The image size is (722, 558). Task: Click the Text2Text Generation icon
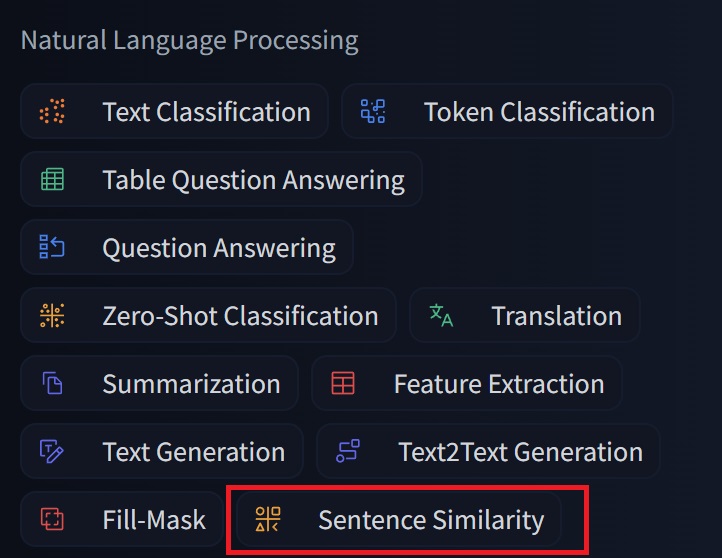348,452
